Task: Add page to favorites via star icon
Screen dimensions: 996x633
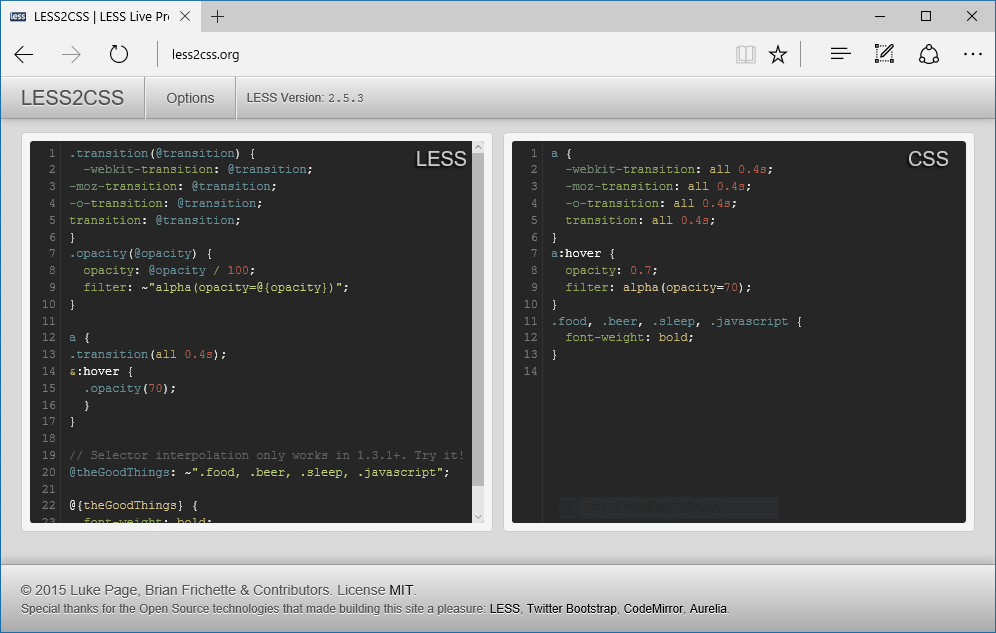Action: coord(778,54)
